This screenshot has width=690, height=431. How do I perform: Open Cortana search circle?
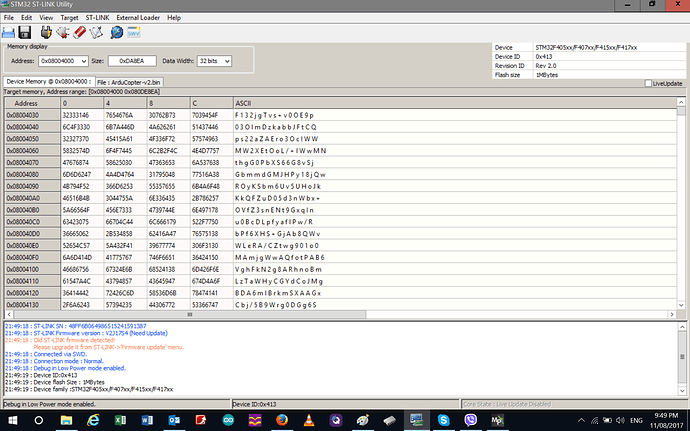[x=39, y=420]
